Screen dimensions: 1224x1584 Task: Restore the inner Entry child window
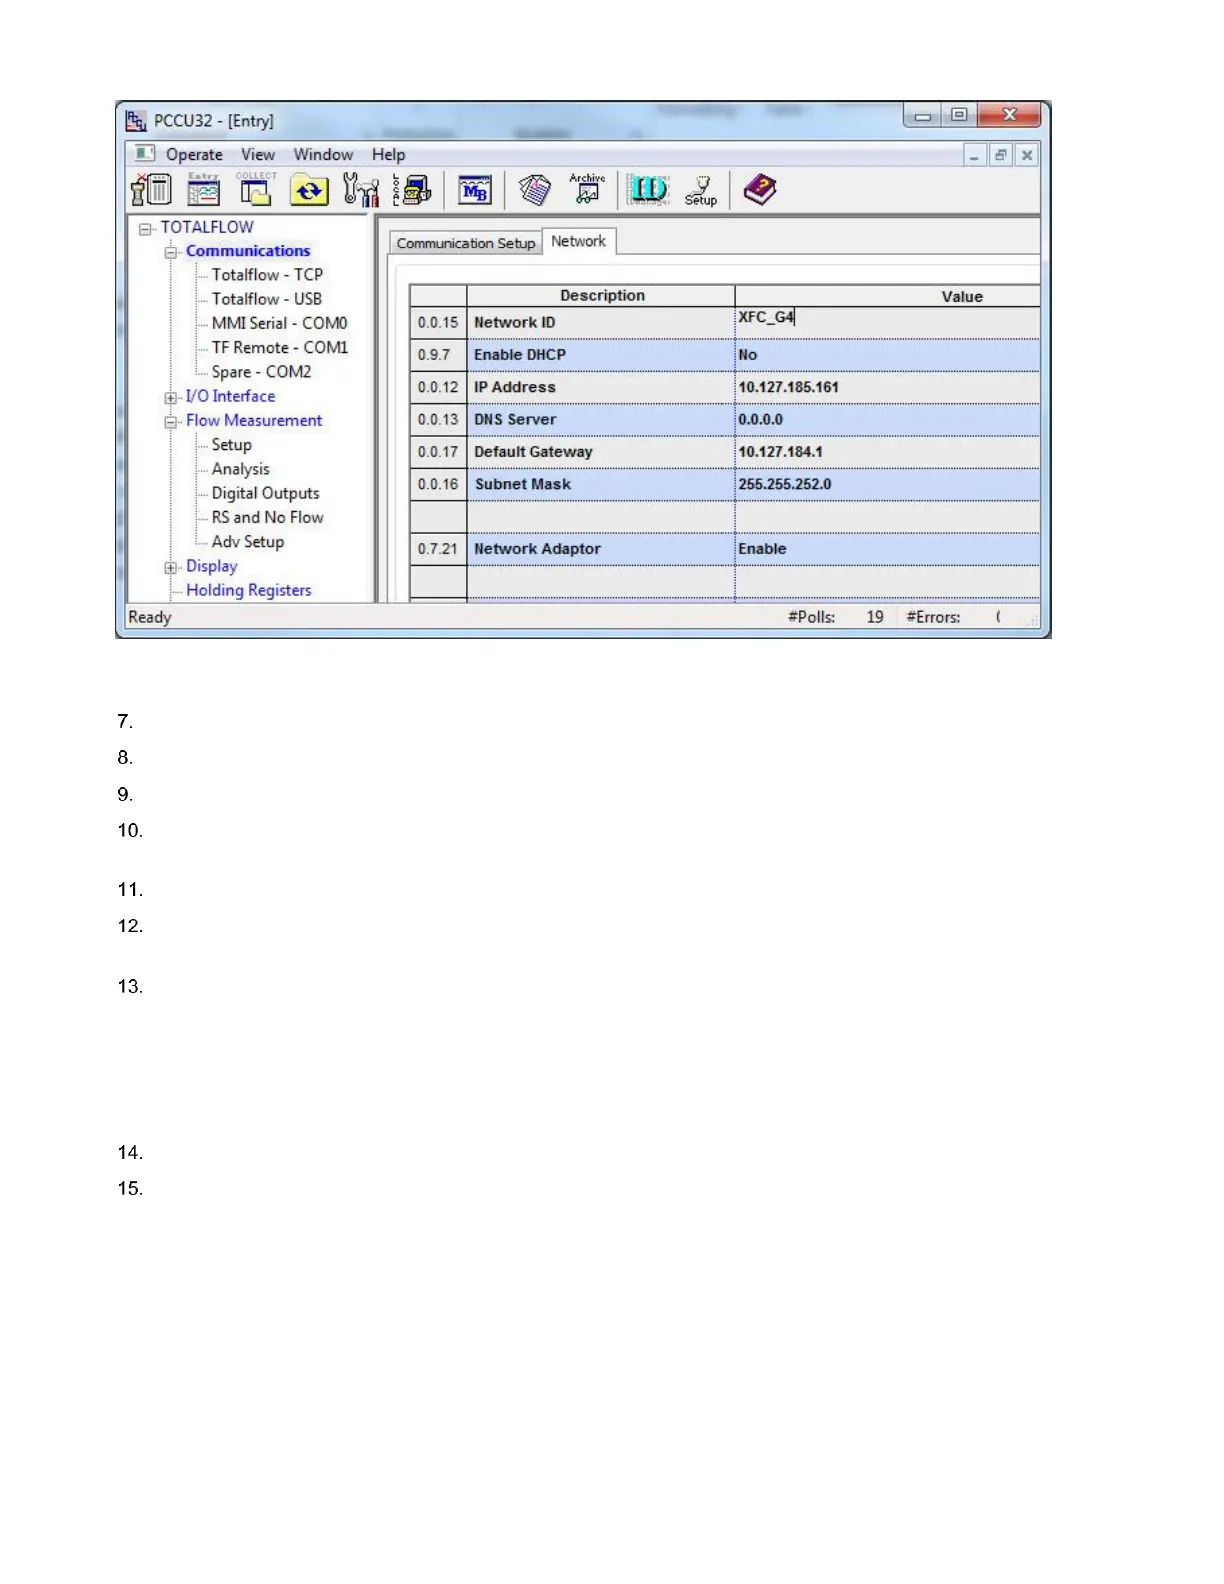pyautogui.click(x=1000, y=155)
